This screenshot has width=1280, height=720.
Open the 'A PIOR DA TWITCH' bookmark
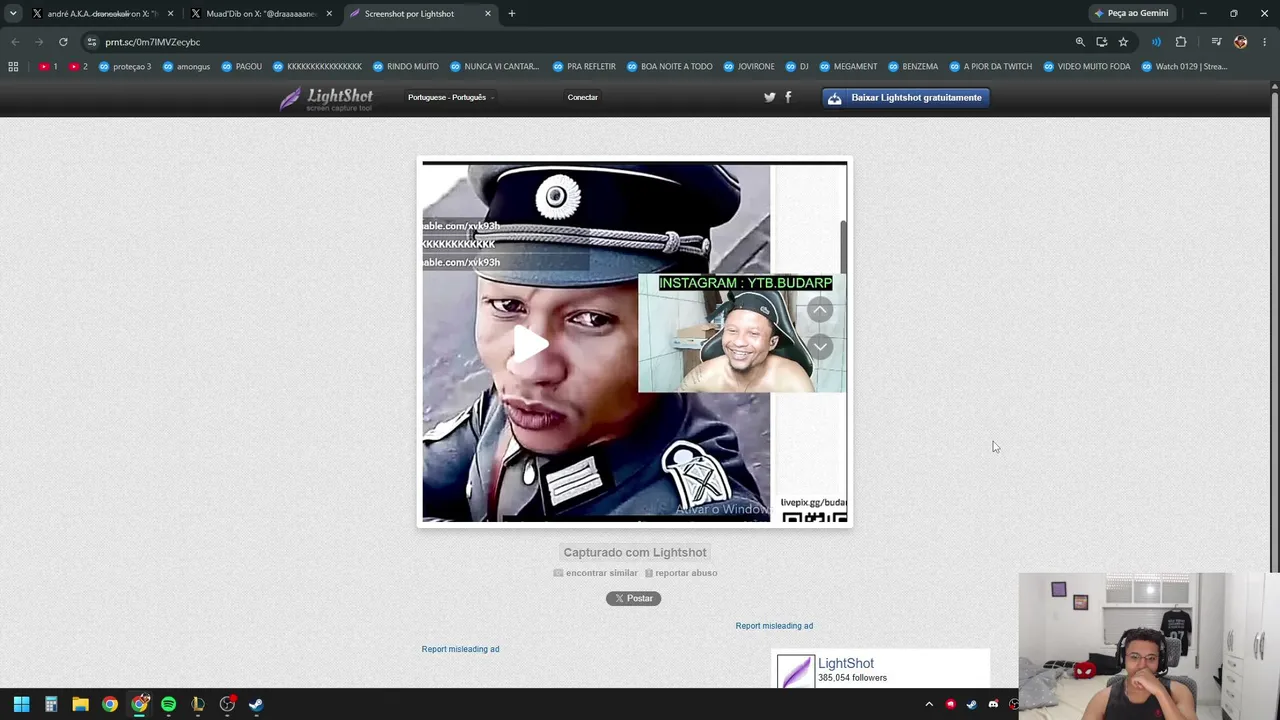click(991, 67)
